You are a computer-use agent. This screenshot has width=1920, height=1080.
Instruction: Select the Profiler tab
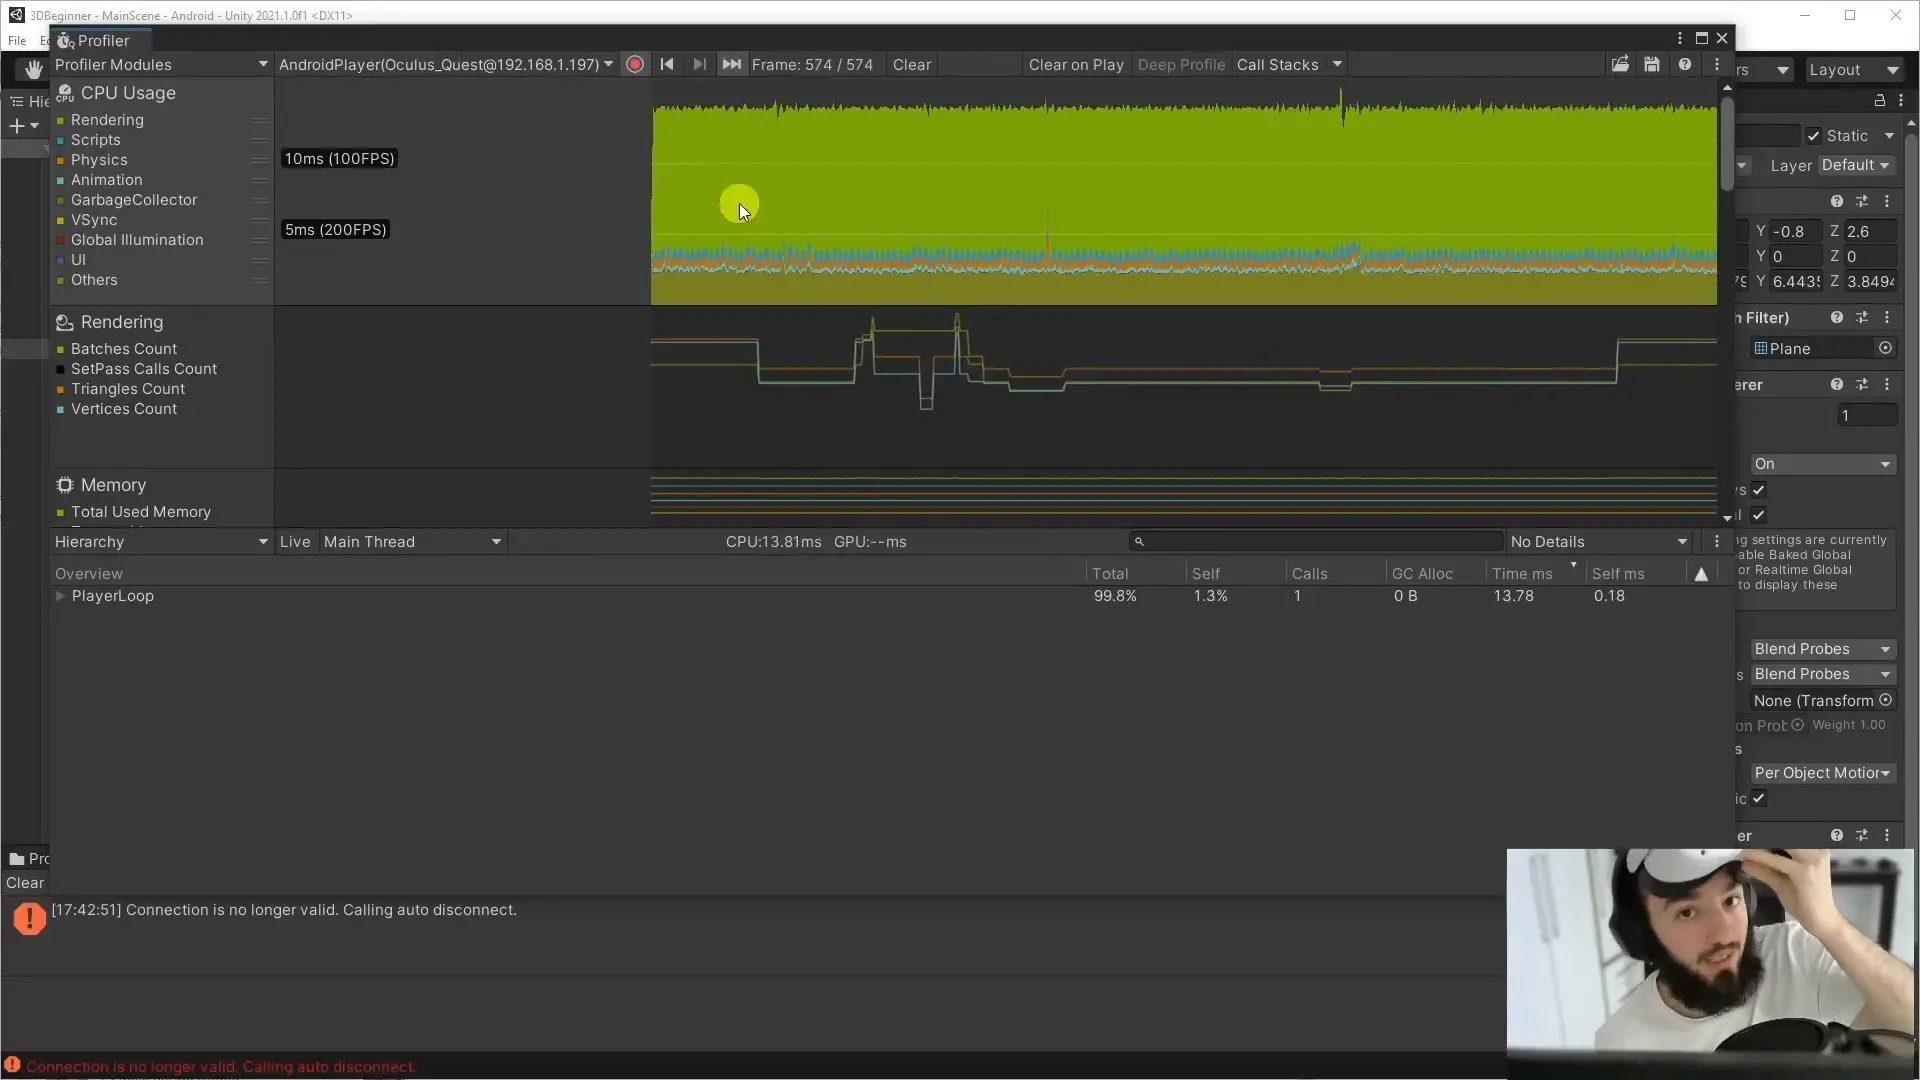(x=102, y=41)
